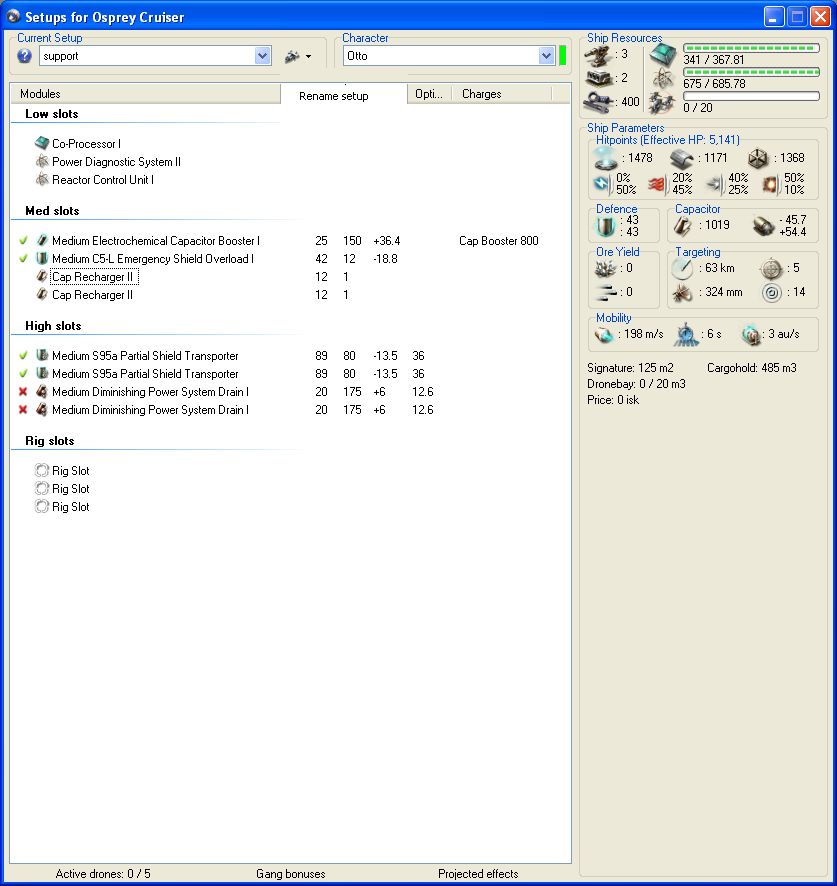The width and height of the screenshot is (837, 886).
Task: Click the Med slots section header
Action: 52,211
